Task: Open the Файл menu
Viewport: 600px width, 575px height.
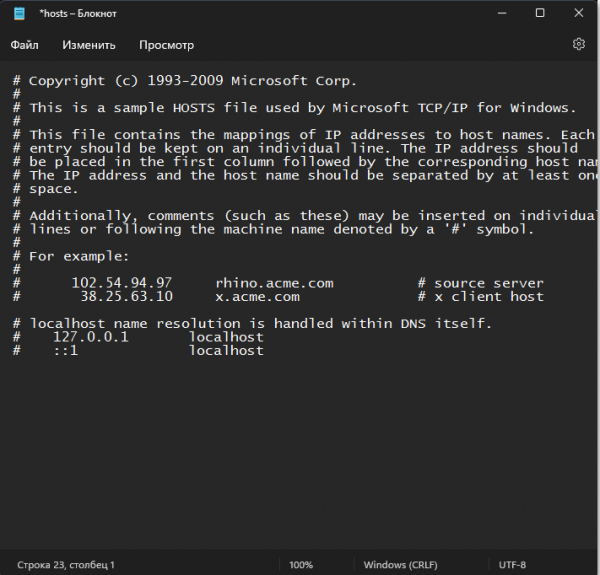Action: pyautogui.click(x=24, y=45)
